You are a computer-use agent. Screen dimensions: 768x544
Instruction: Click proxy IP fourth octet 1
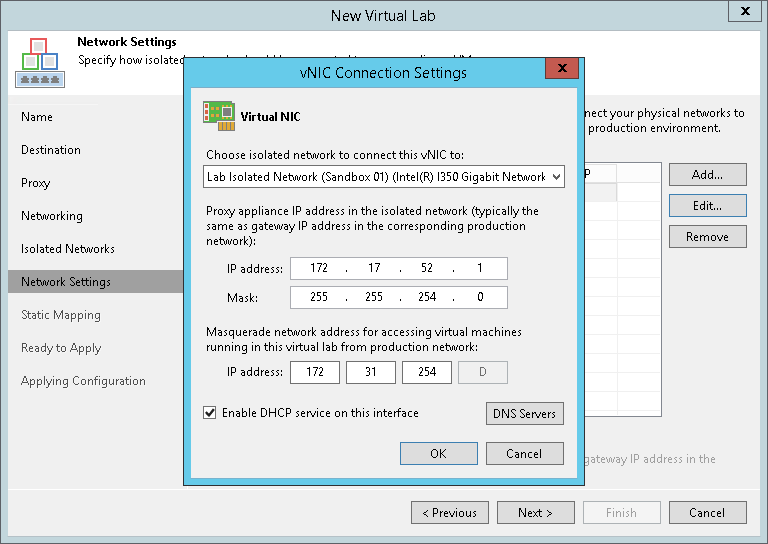point(480,268)
